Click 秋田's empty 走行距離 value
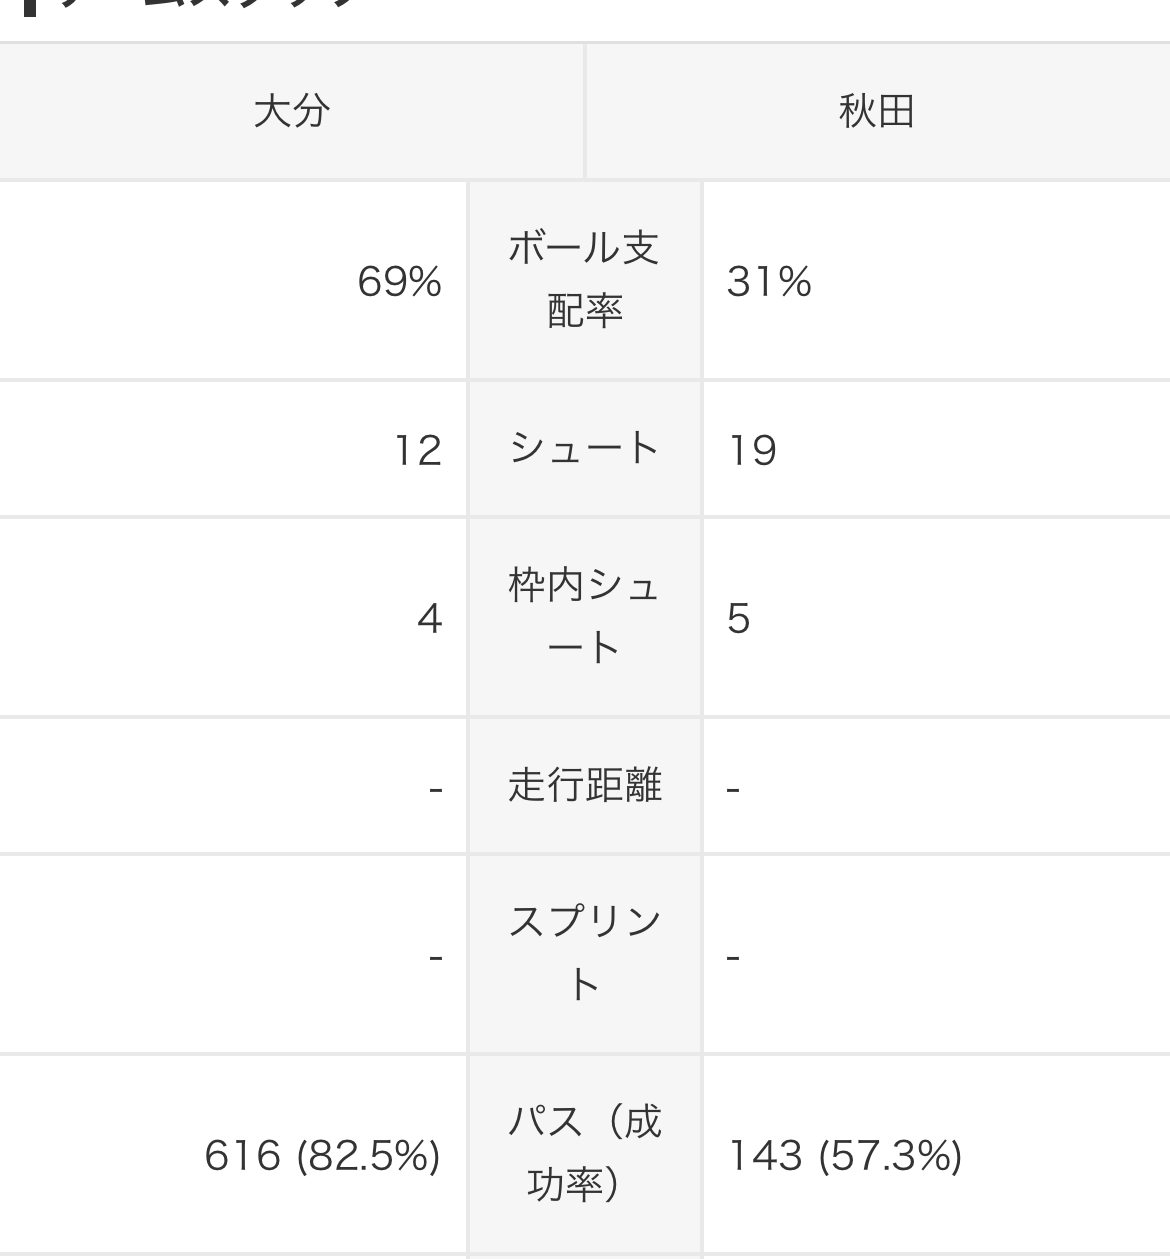This screenshot has height=1259, width=1170. tap(733, 789)
